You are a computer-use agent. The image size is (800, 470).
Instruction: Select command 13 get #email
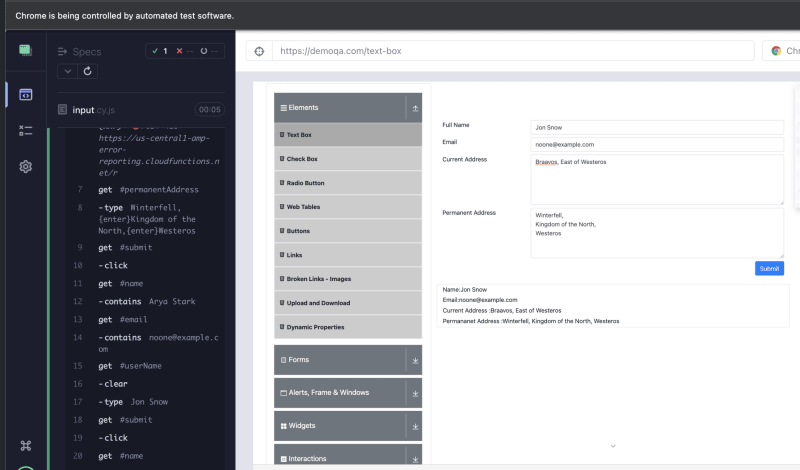click(145, 319)
